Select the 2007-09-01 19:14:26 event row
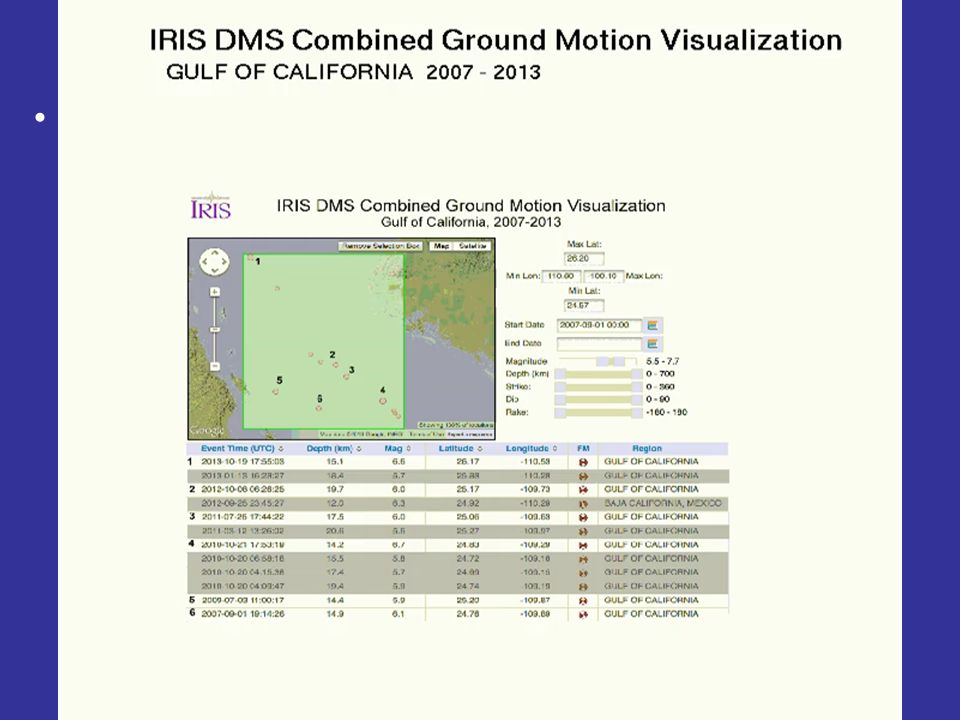 [457, 614]
